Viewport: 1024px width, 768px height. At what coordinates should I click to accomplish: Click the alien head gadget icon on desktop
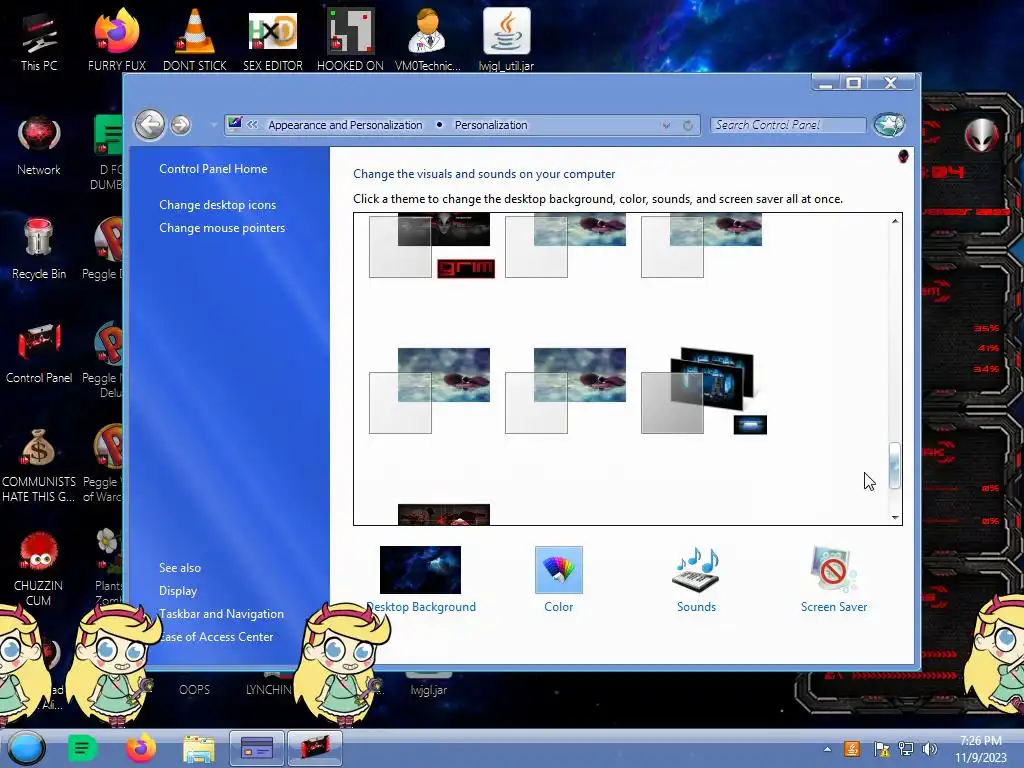click(981, 136)
